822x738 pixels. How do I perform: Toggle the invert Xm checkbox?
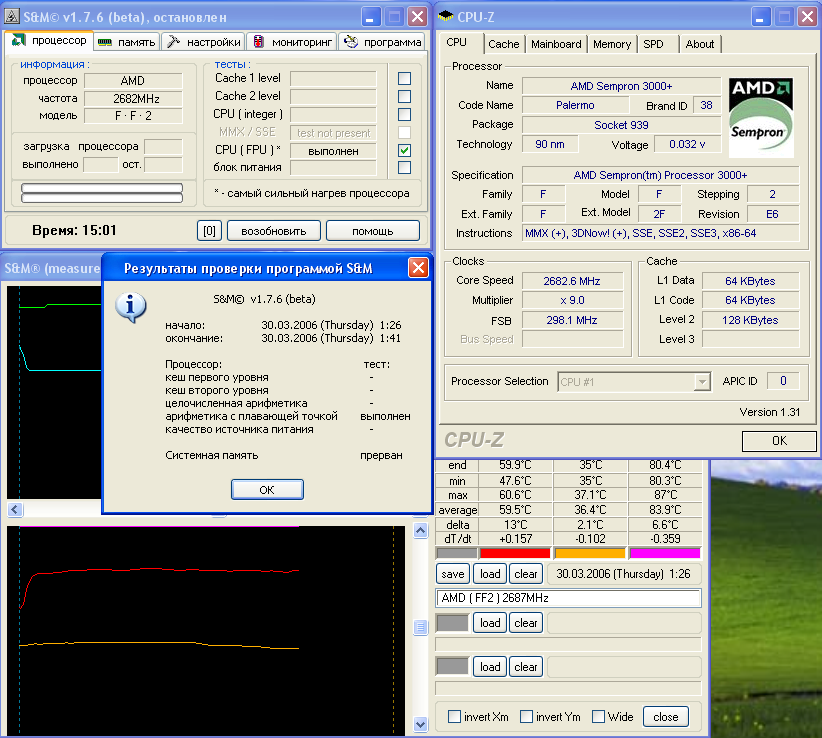point(455,716)
